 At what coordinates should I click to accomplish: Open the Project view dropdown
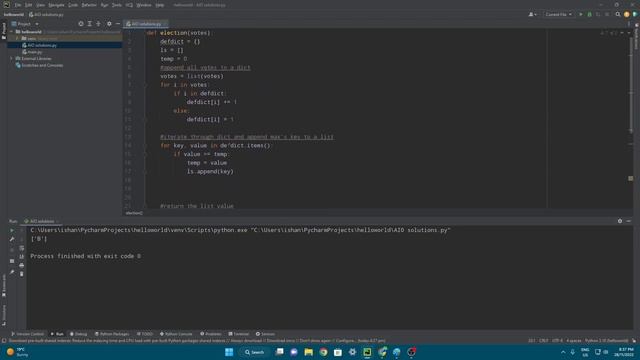(25, 24)
